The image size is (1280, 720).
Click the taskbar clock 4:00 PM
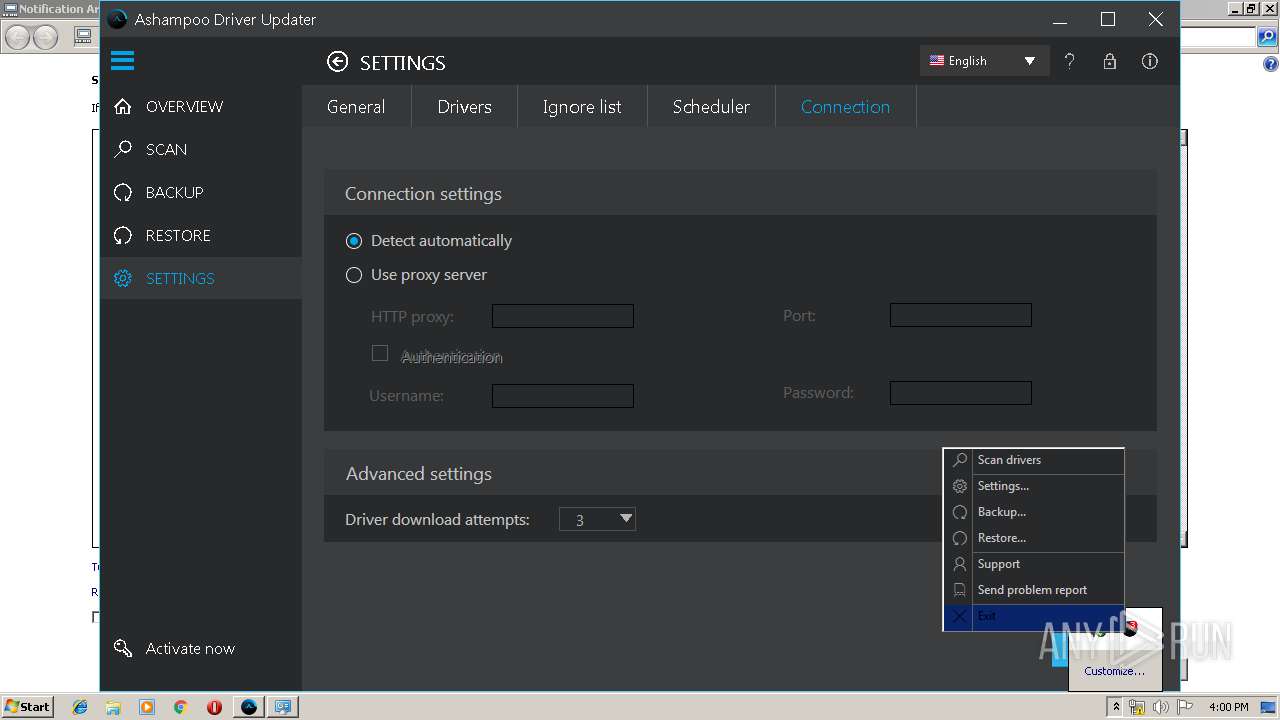(1229, 707)
